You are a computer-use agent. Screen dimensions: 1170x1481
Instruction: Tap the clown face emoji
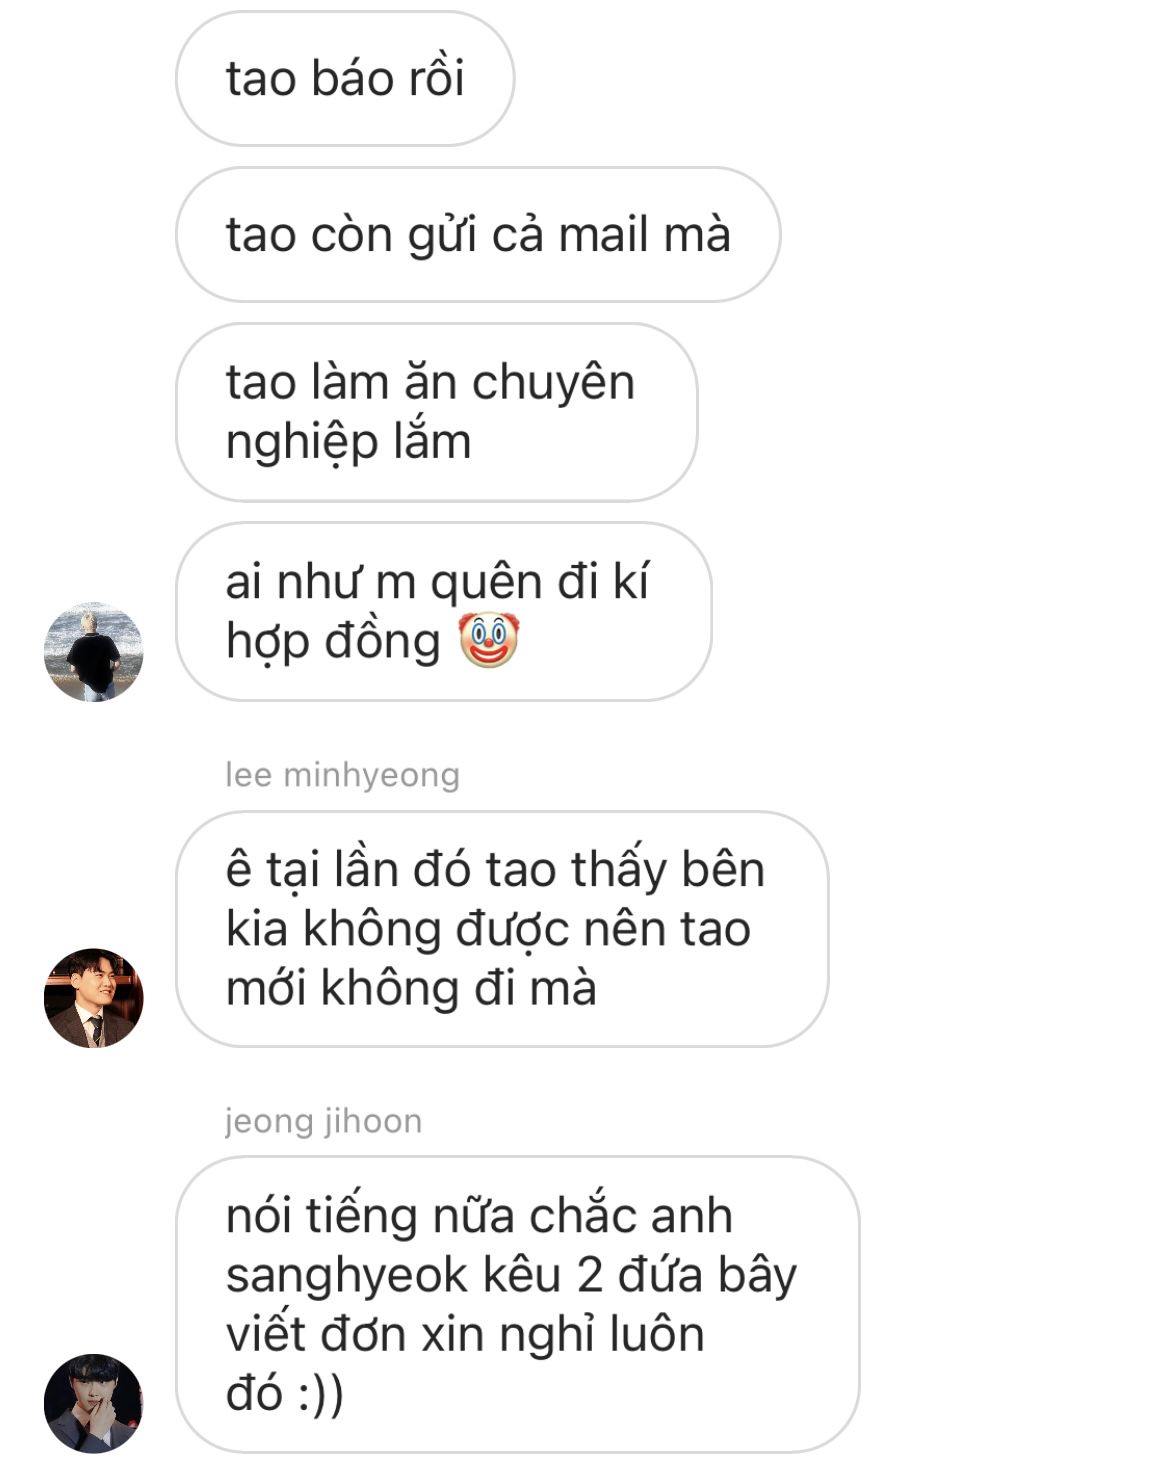pos(489,641)
